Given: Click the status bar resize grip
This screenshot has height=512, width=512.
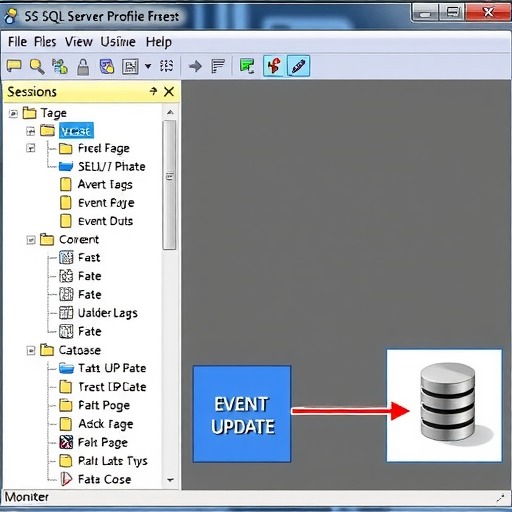Looking at the screenshot, I should pyautogui.click(x=500, y=498).
